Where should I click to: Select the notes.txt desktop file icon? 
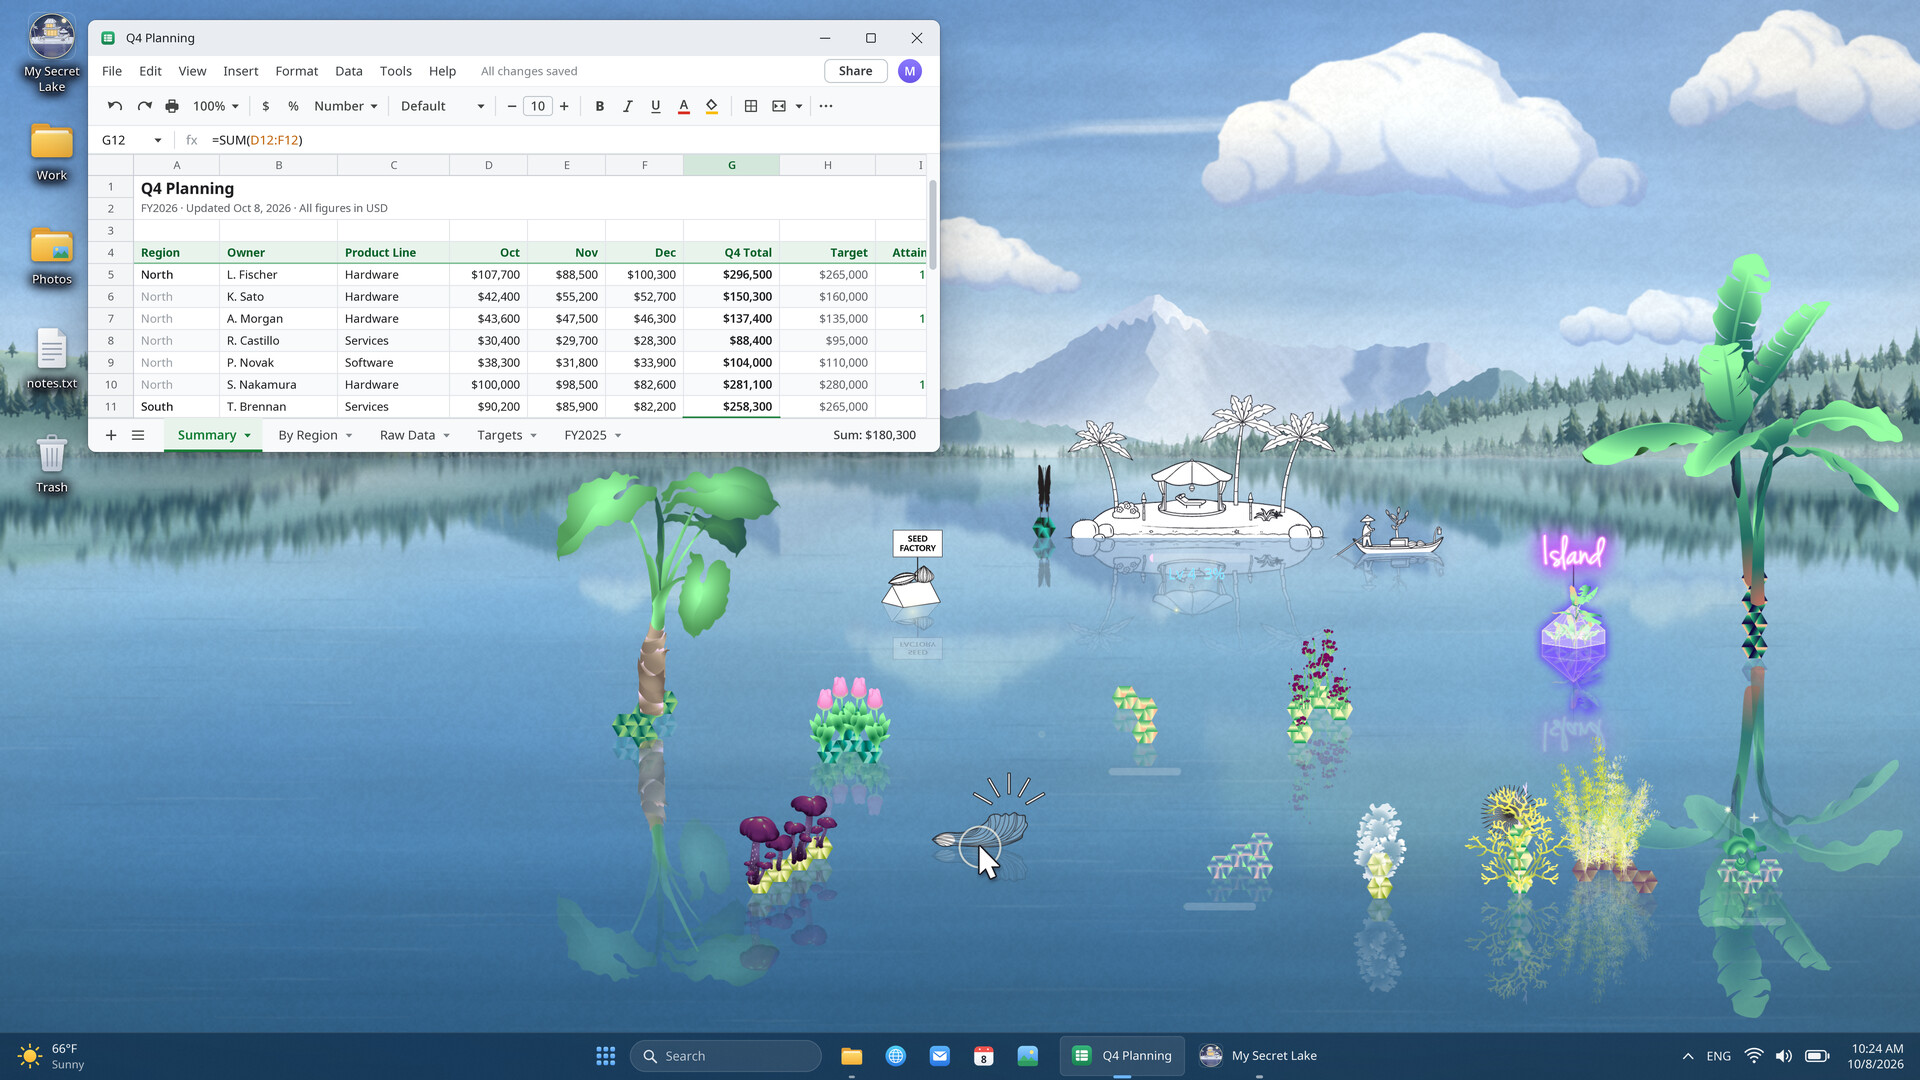pyautogui.click(x=52, y=360)
